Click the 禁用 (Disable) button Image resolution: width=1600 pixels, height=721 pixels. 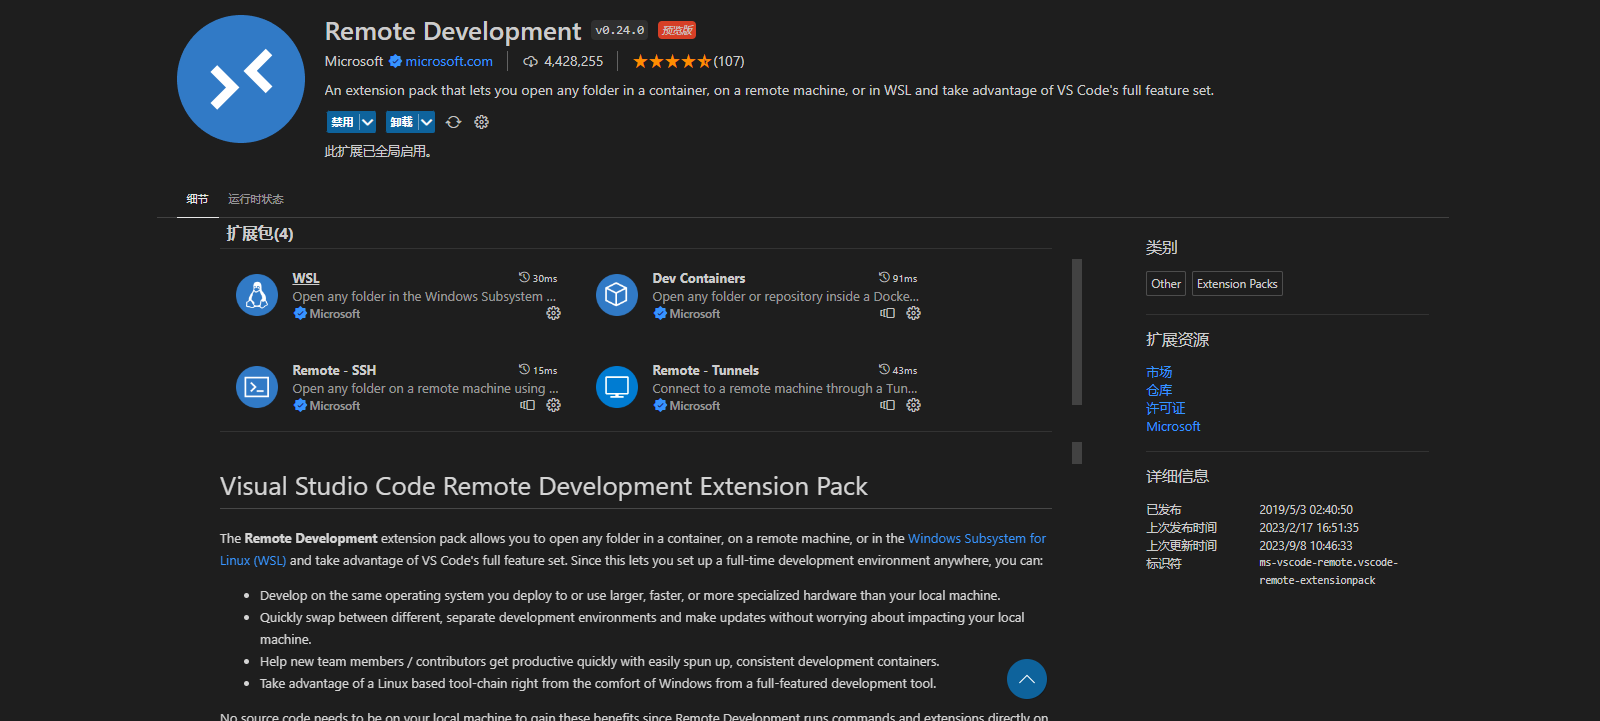point(342,122)
